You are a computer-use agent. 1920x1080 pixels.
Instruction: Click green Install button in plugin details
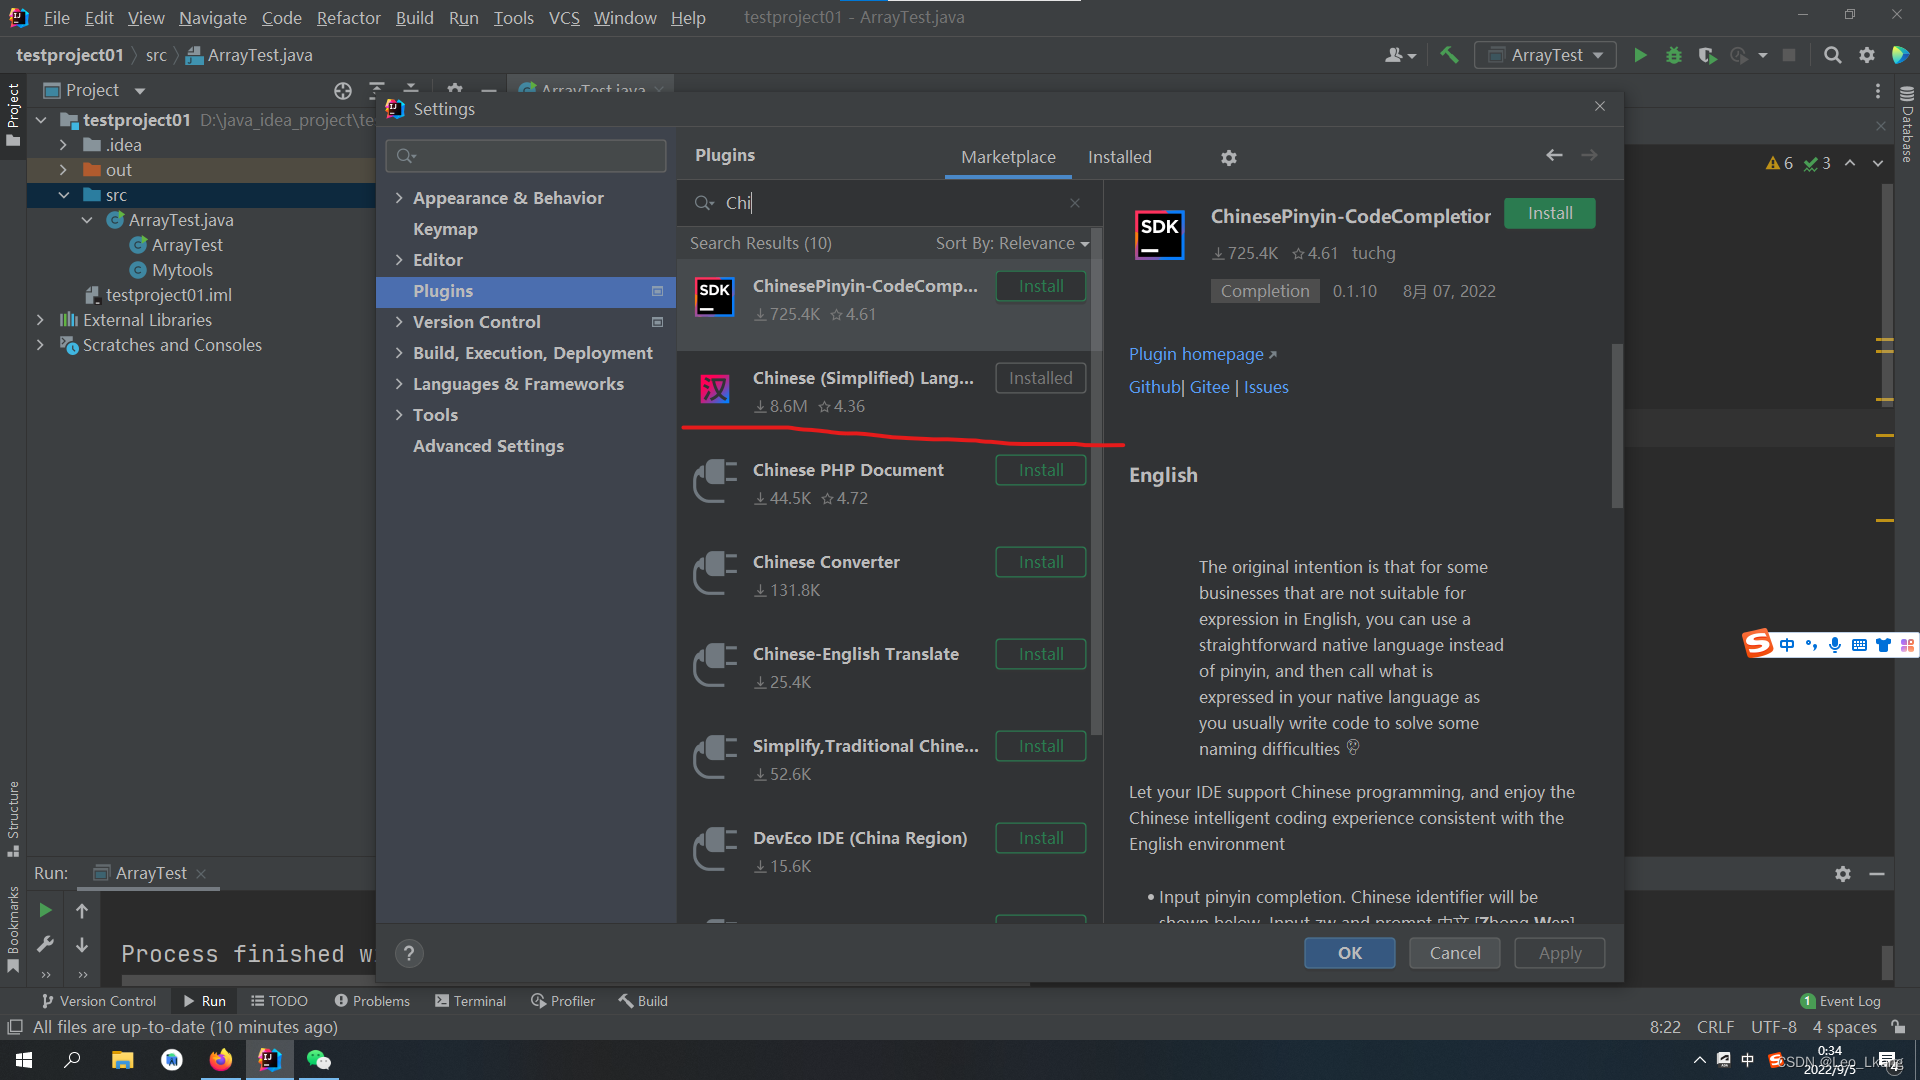(1549, 213)
